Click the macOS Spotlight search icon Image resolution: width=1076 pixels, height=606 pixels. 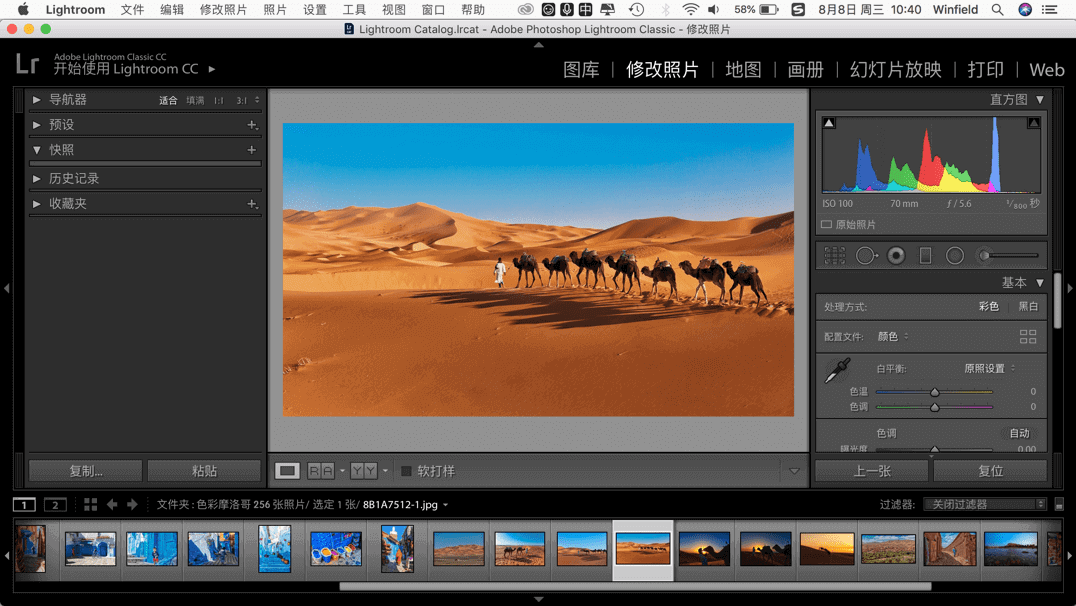point(997,10)
